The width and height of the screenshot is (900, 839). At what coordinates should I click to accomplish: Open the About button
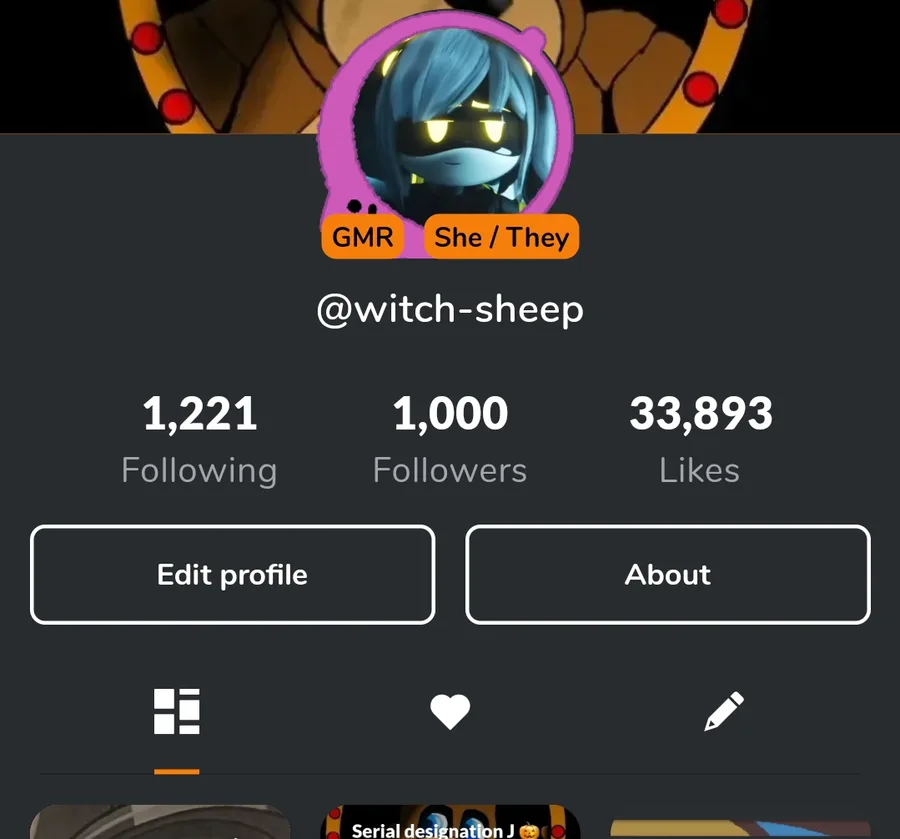click(x=668, y=574)
